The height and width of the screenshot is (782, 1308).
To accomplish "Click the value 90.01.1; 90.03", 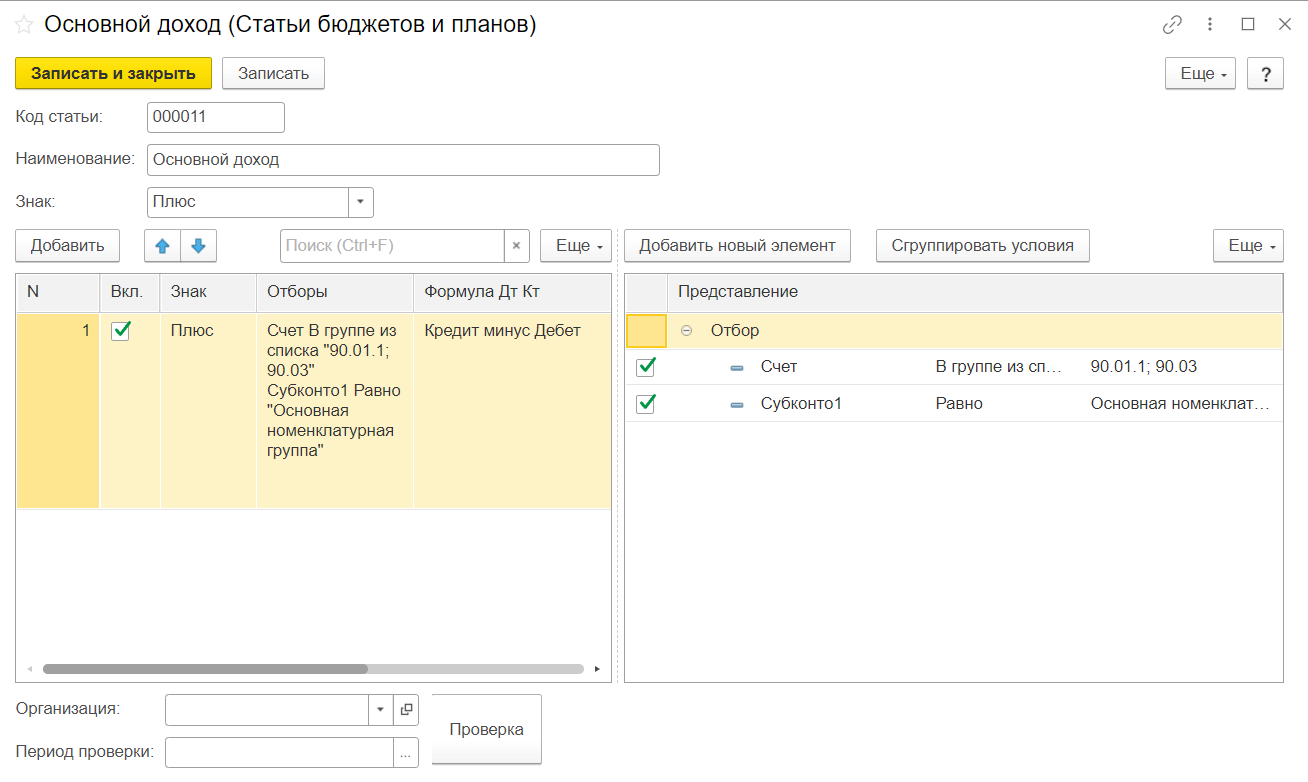I will (1144, 367).
